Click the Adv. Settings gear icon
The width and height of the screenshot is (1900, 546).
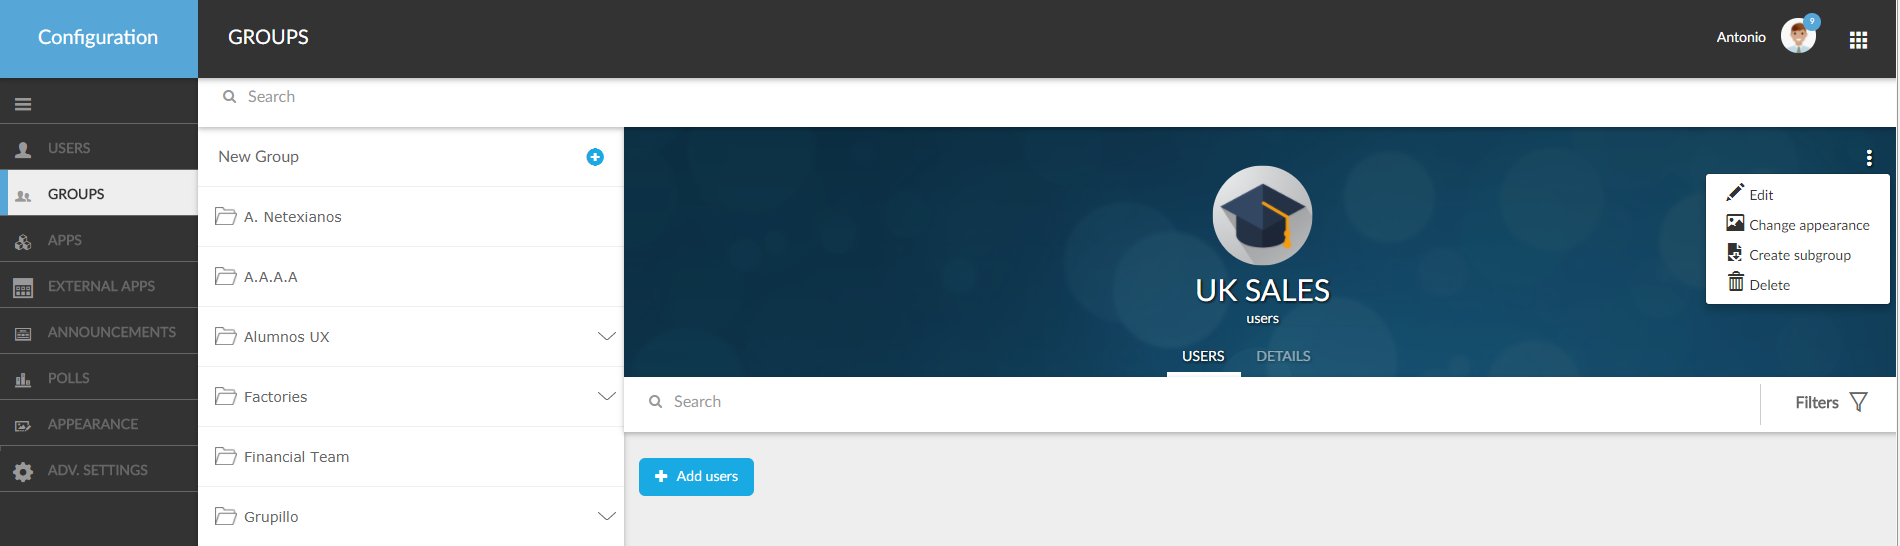pyautogui.click(x=23, y=471)
